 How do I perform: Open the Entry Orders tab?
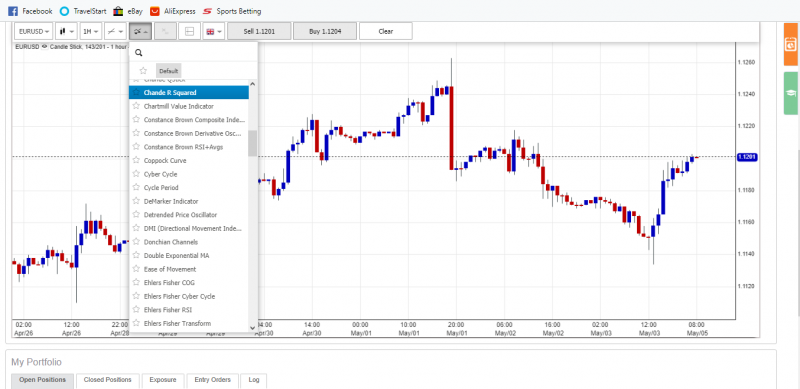pos(212,380)
